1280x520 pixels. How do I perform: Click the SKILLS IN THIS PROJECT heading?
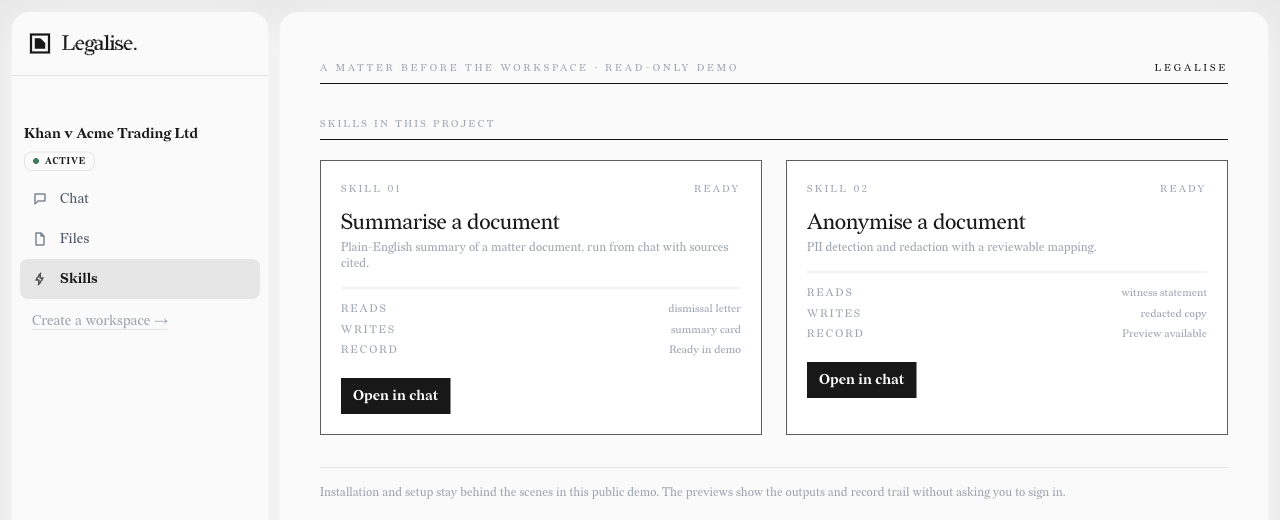pos(407,124)
